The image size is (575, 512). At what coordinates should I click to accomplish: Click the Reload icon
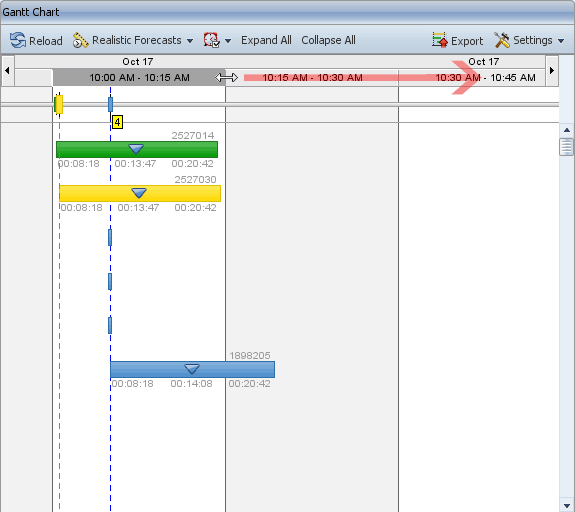click(18, 40)
